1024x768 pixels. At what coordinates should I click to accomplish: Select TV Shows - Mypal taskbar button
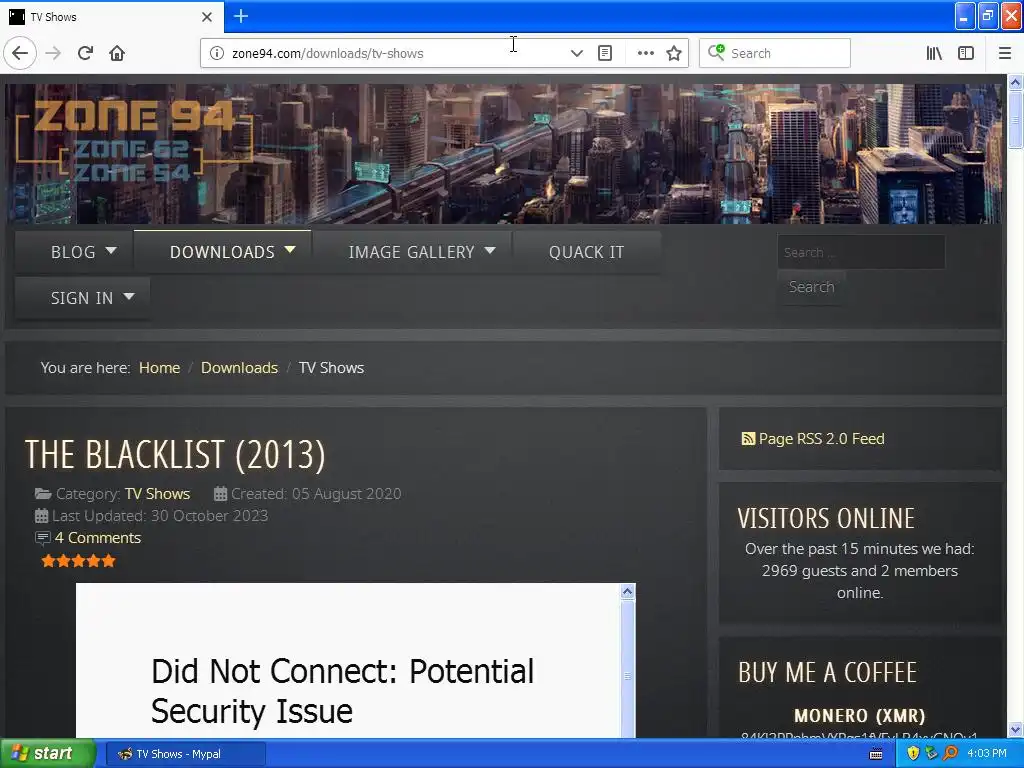(185, 754)
